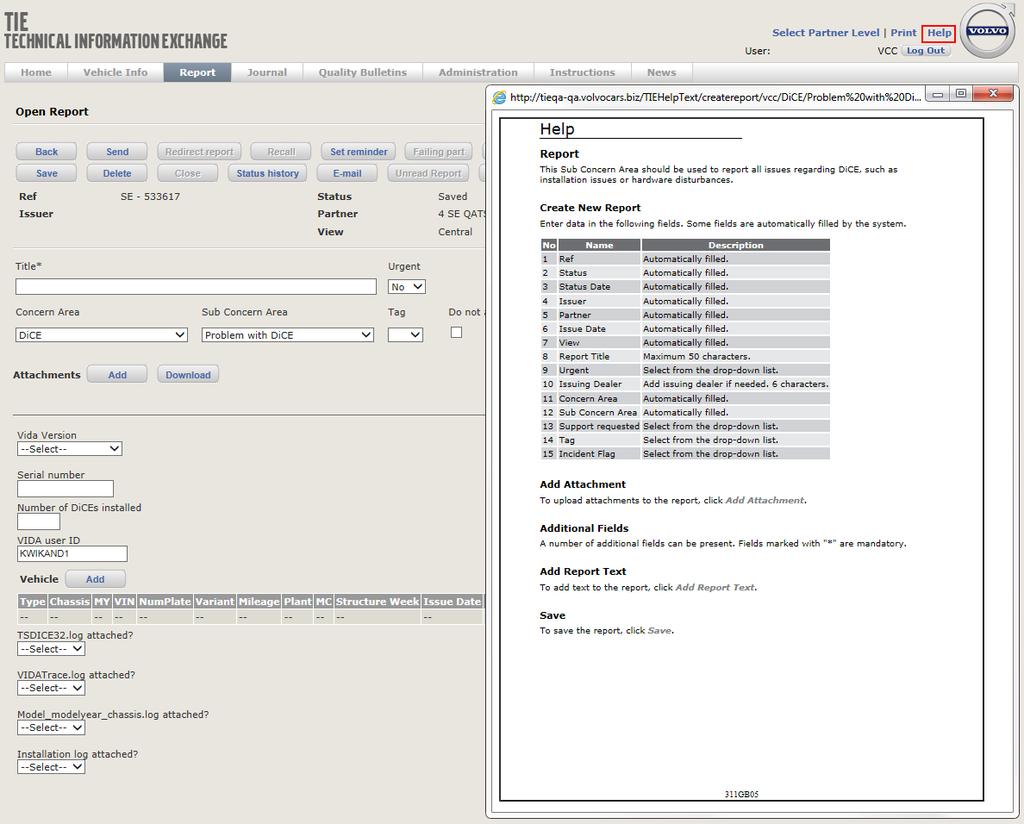Click the E-mail button

347,173
